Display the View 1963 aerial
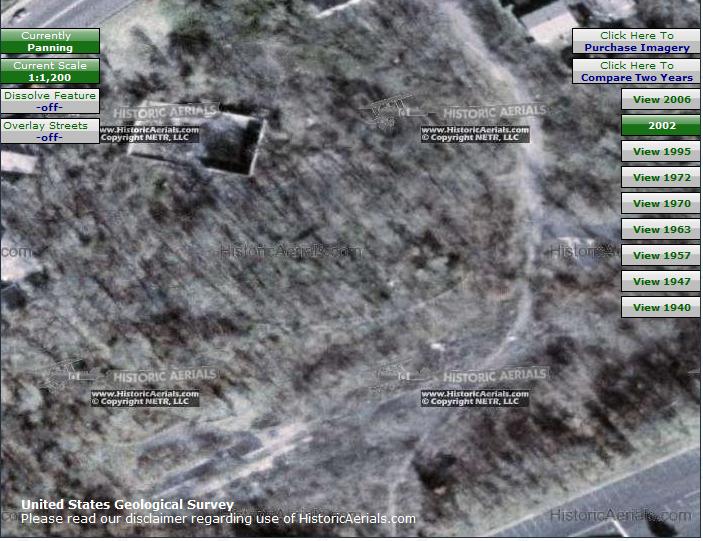703x541 pixels. 660,229
